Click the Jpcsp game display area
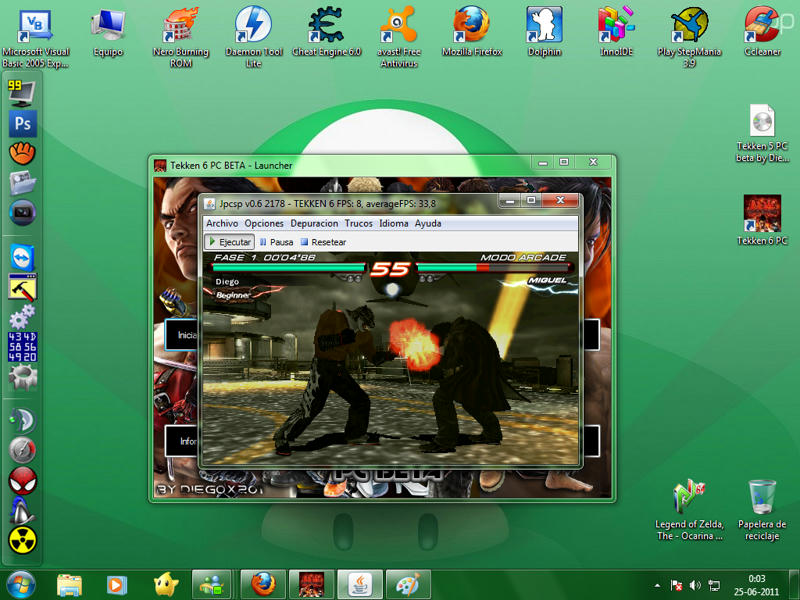Viewport: 800px width, 600px height. pyautogui.click(x=391, y=358)
